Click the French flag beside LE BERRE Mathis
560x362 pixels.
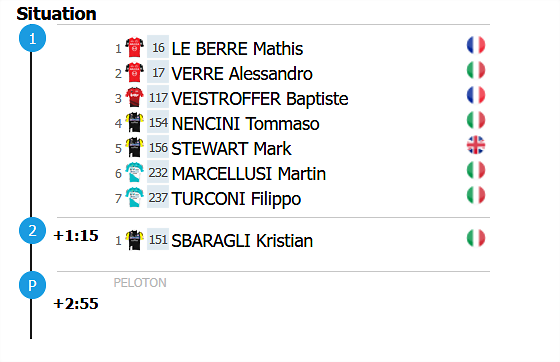(x=476, y=45)
